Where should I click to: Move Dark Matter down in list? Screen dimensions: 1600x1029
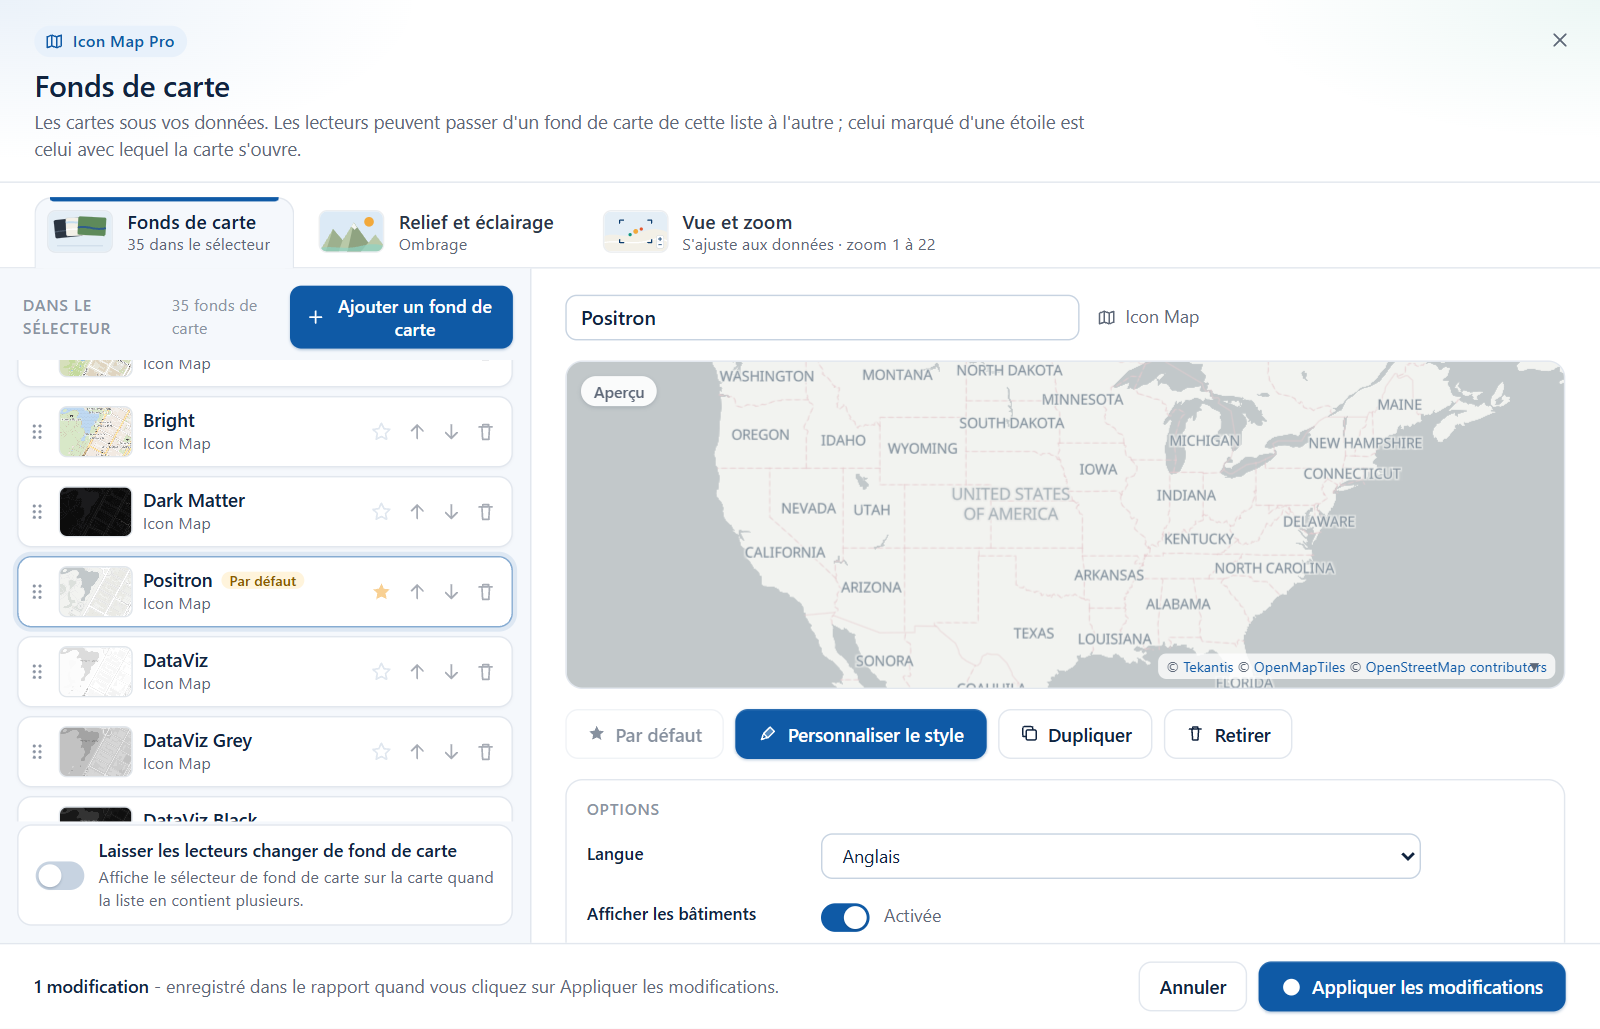pos(451,512)
